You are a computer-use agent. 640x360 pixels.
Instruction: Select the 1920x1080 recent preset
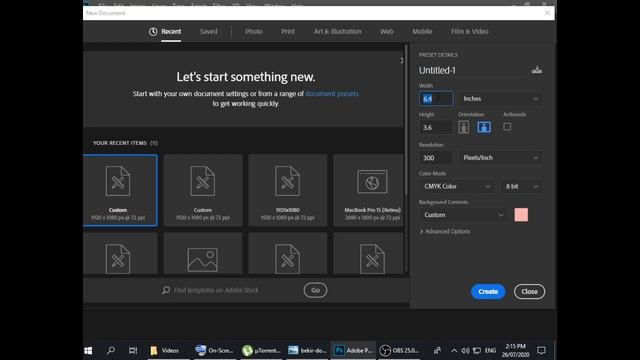tap(288, 190)
